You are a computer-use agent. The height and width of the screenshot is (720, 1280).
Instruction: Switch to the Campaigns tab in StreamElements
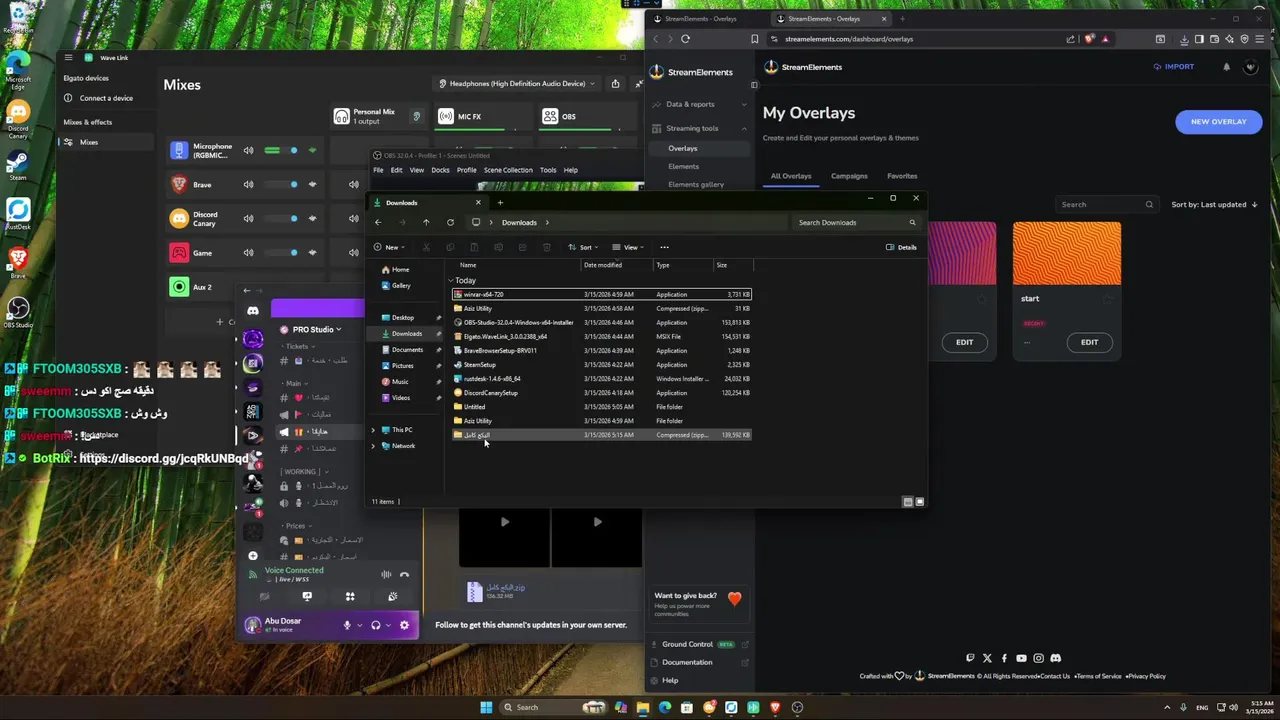849,176
